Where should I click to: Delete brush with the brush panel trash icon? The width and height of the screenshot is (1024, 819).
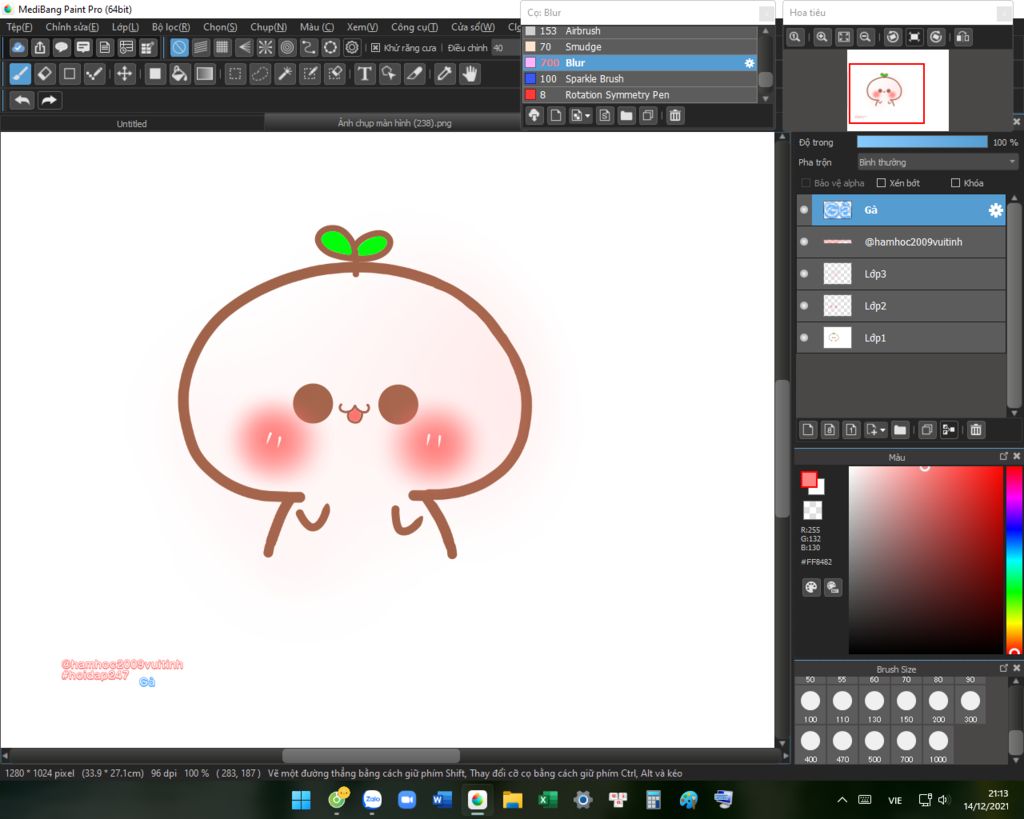(675, 116)
